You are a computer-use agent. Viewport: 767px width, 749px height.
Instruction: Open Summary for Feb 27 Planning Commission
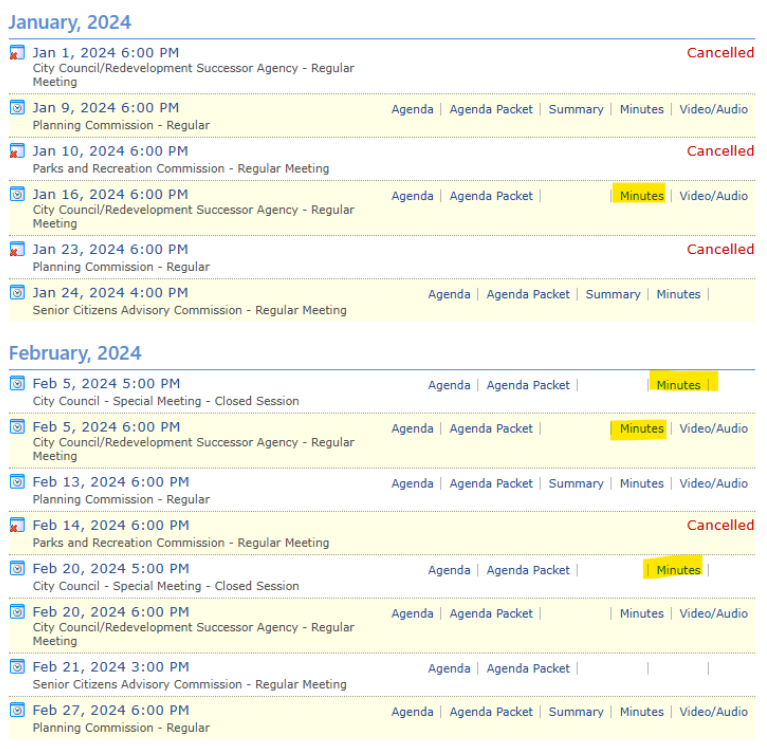[x=576, y=712]
